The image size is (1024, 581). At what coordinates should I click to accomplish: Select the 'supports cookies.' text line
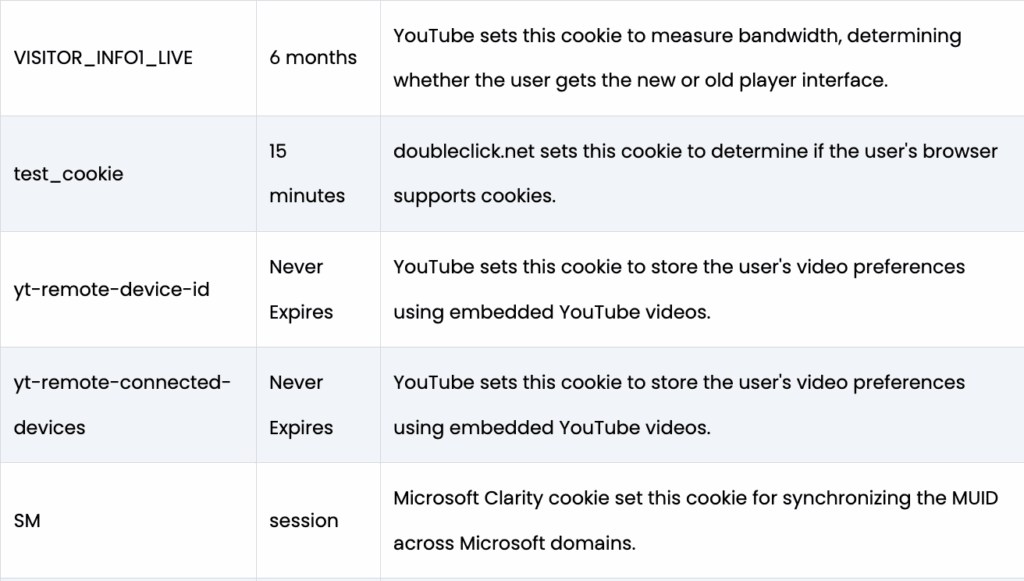[473, 196]
